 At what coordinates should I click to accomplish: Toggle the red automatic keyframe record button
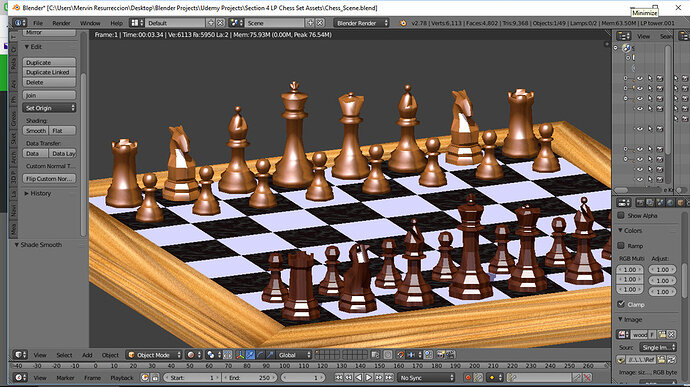click(x=468, y=377)
